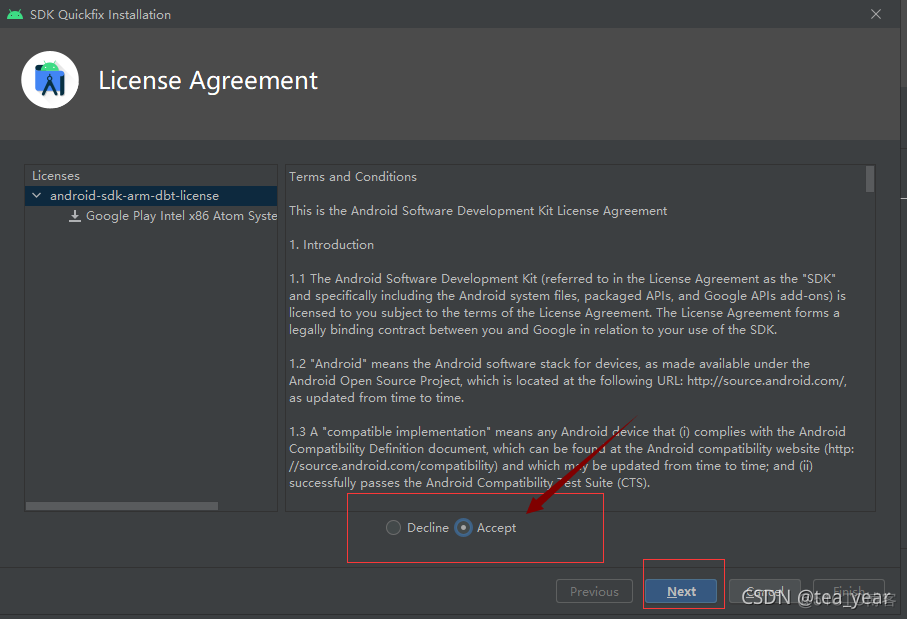The image size is (907, 619).
Task: Click the 'This is the Android Software Development Kit' line
Action: pyautogui.click(x=478, y=211)
